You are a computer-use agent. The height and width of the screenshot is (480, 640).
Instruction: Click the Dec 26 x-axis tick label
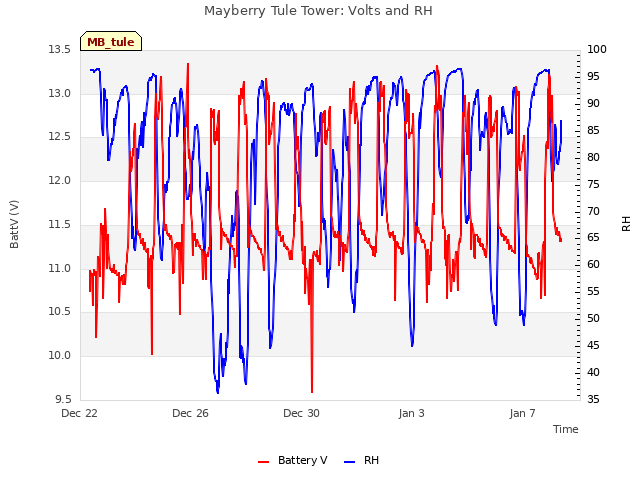click(190, 413)
